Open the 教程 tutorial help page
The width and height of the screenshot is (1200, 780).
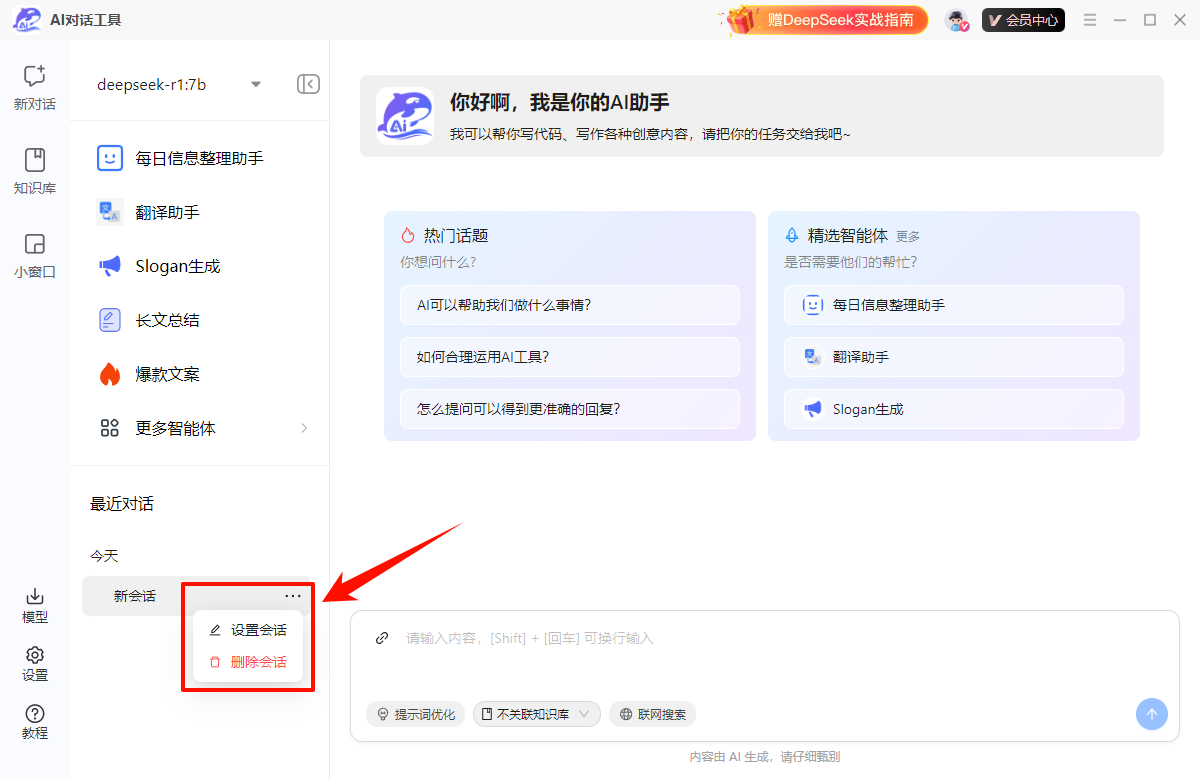coord(35,721)
